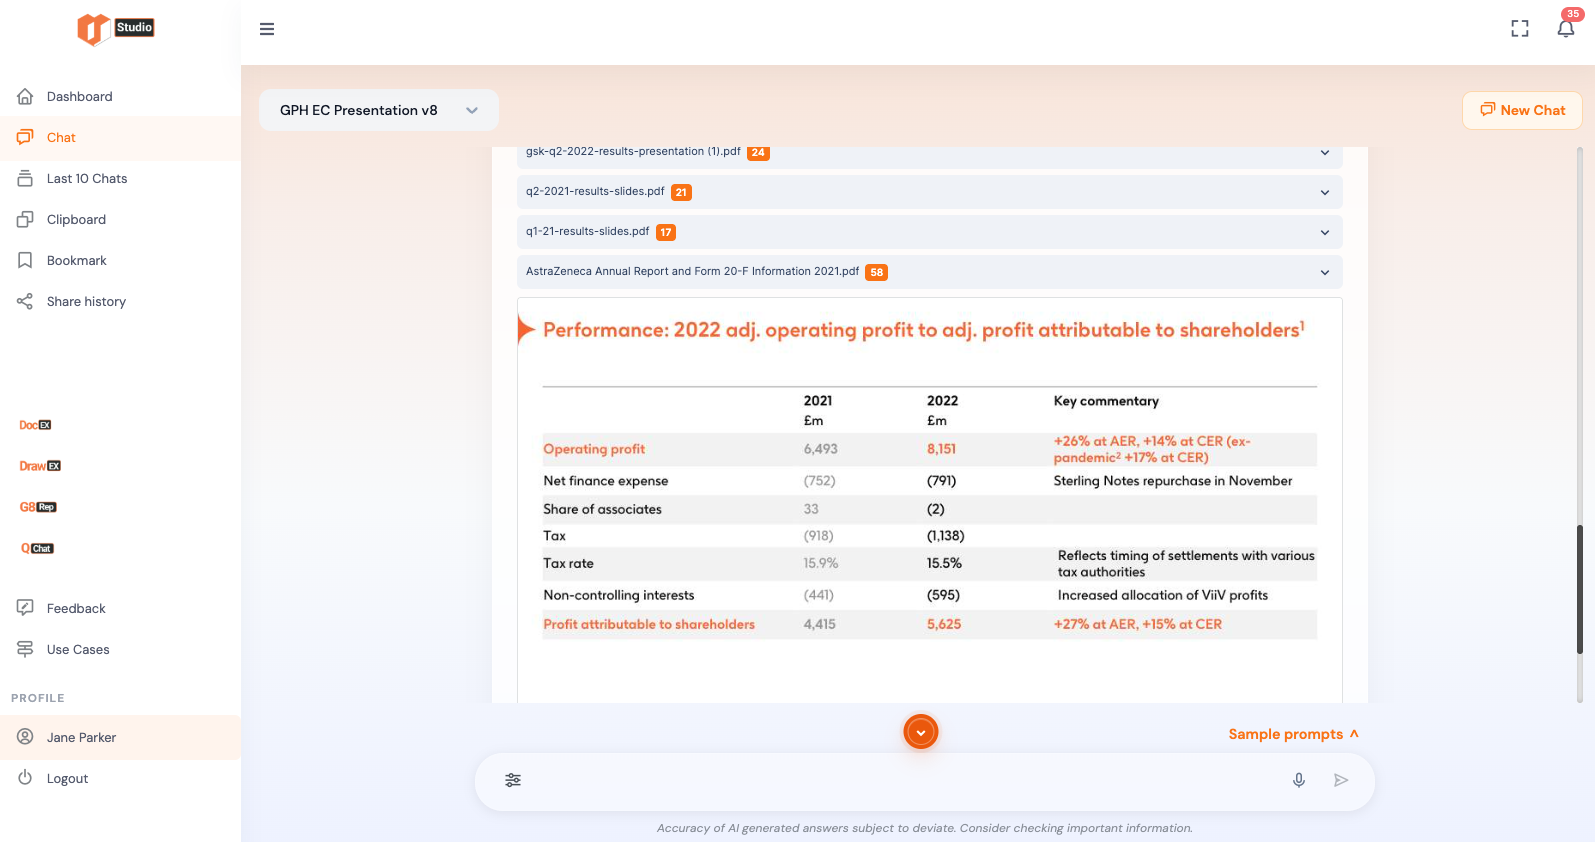Open DrawEX app

click(x=40, y=466)
